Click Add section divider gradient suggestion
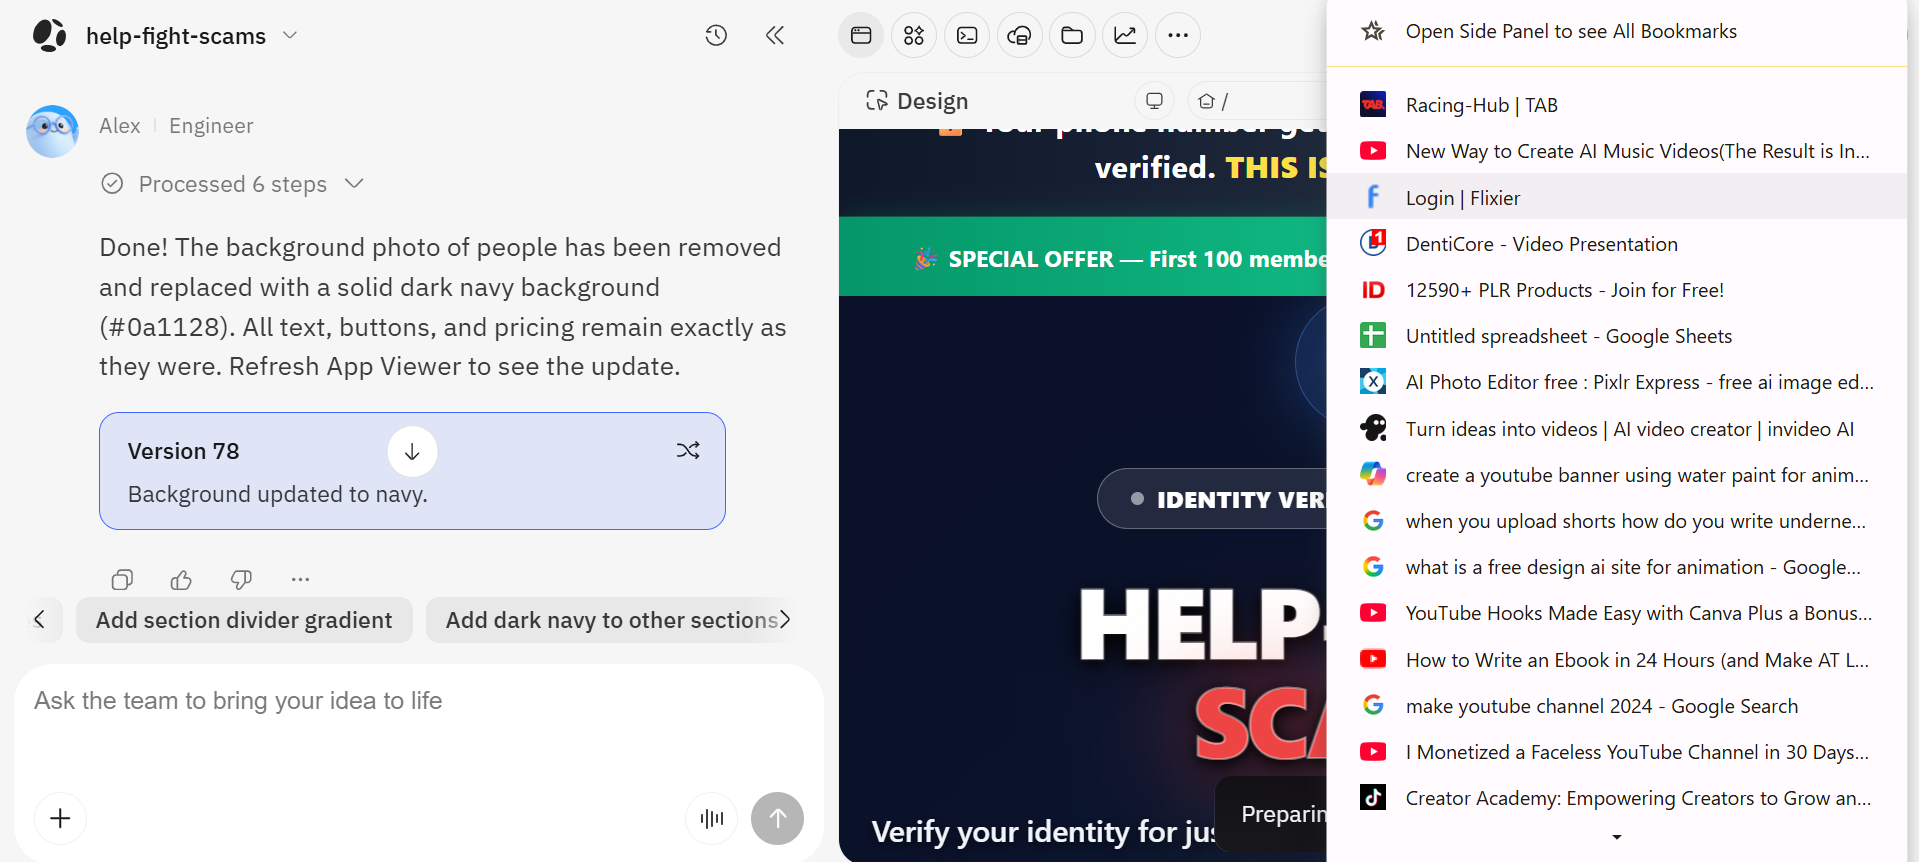The height and width of the screenshot is (862, 1919). click(244, 620)
